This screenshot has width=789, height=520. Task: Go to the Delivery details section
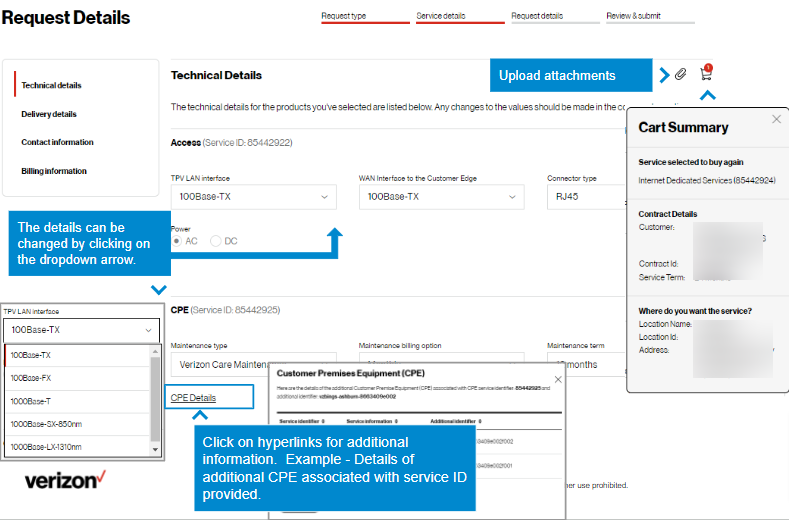coord(49,114)
